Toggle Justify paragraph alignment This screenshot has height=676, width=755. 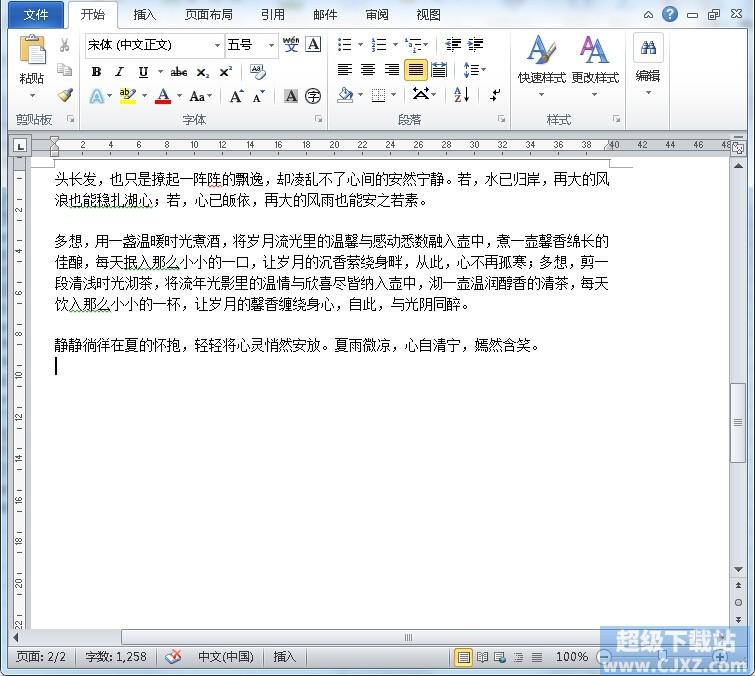(415, 70)
